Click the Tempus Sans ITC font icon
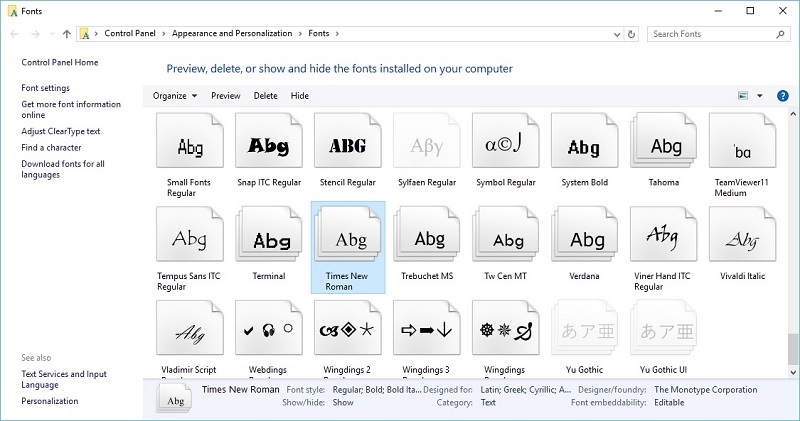 click(x=190, y=239)
